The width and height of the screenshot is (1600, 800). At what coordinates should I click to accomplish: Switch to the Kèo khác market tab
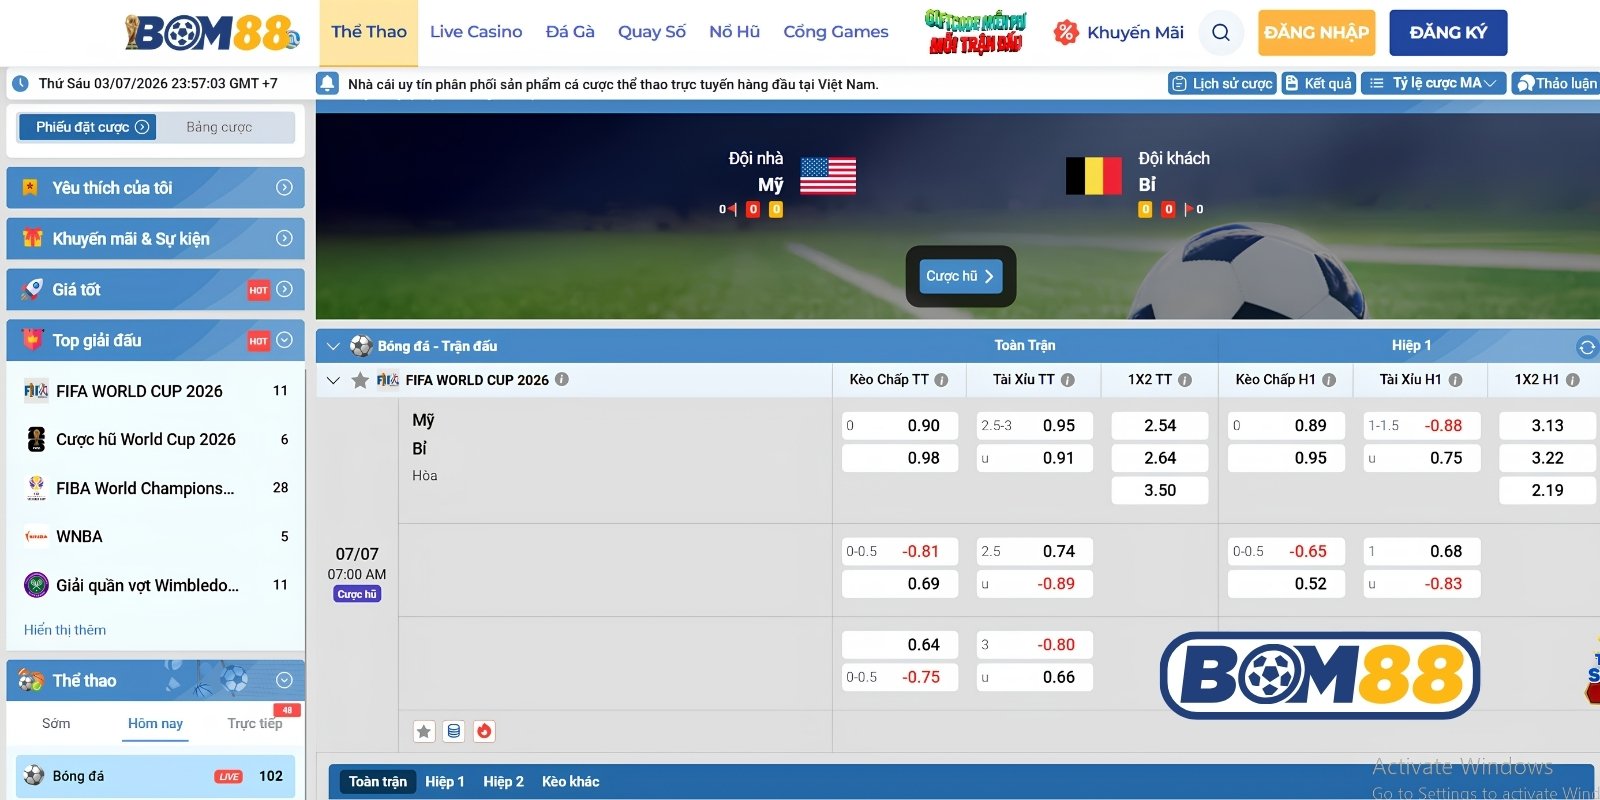[x=570, y=782]
